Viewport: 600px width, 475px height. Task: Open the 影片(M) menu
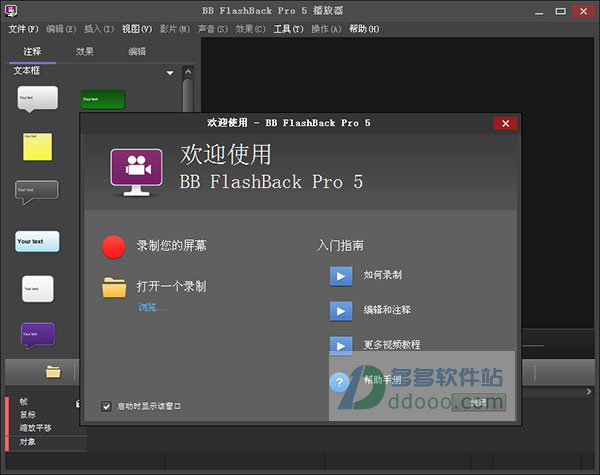175,29
